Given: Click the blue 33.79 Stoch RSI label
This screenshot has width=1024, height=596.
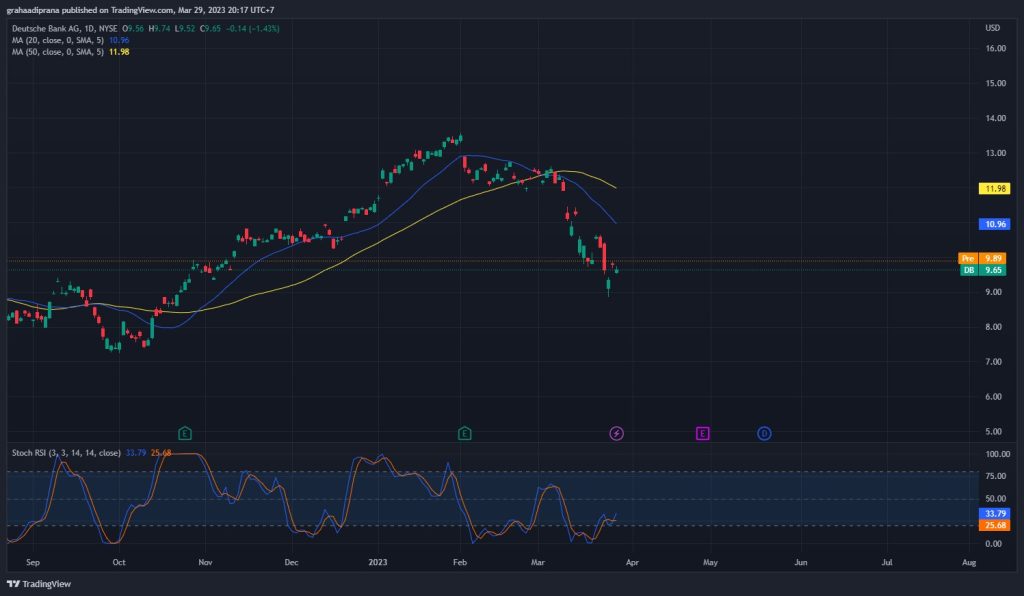Looking at the screenshot, I should (x=994, y=514).
